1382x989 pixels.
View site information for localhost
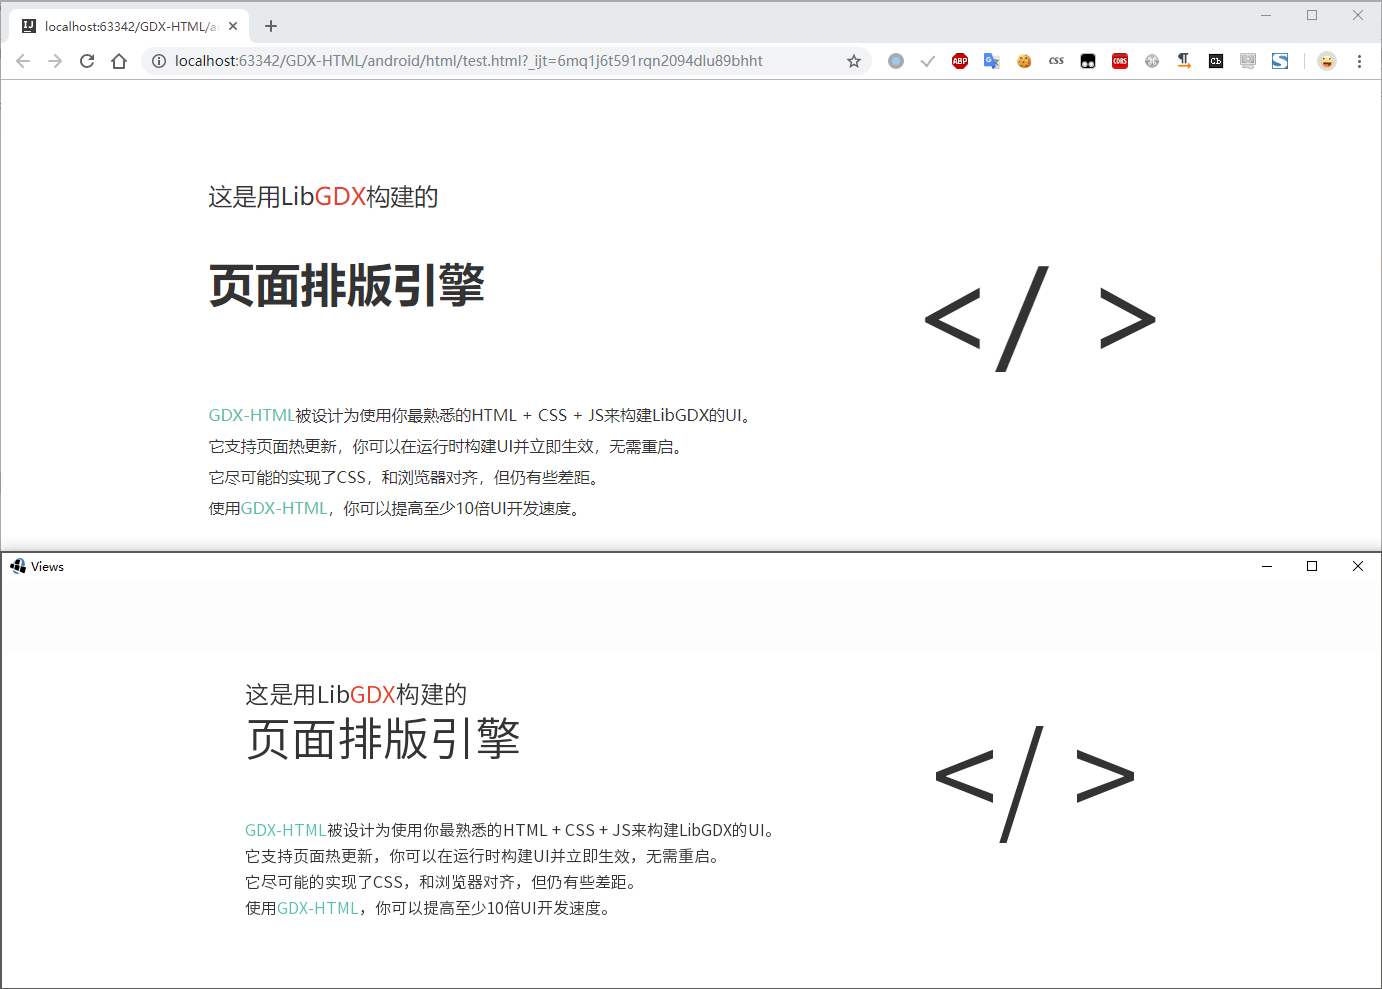point(159,61)
